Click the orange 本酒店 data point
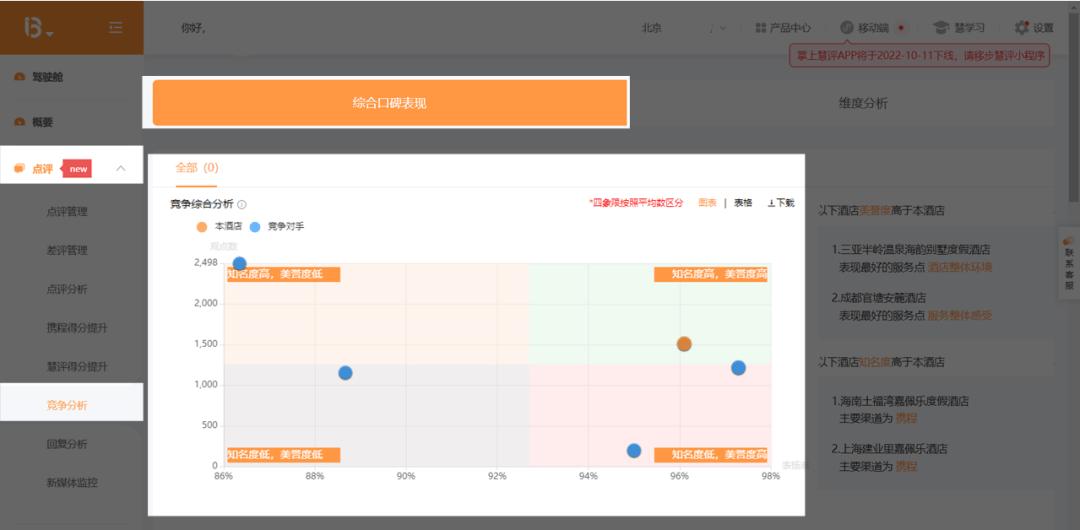 click(684, 344)
